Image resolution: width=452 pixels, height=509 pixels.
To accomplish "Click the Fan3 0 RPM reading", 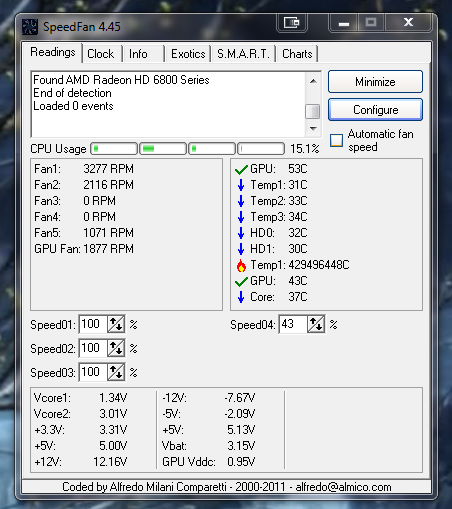I will click(75, 201).
